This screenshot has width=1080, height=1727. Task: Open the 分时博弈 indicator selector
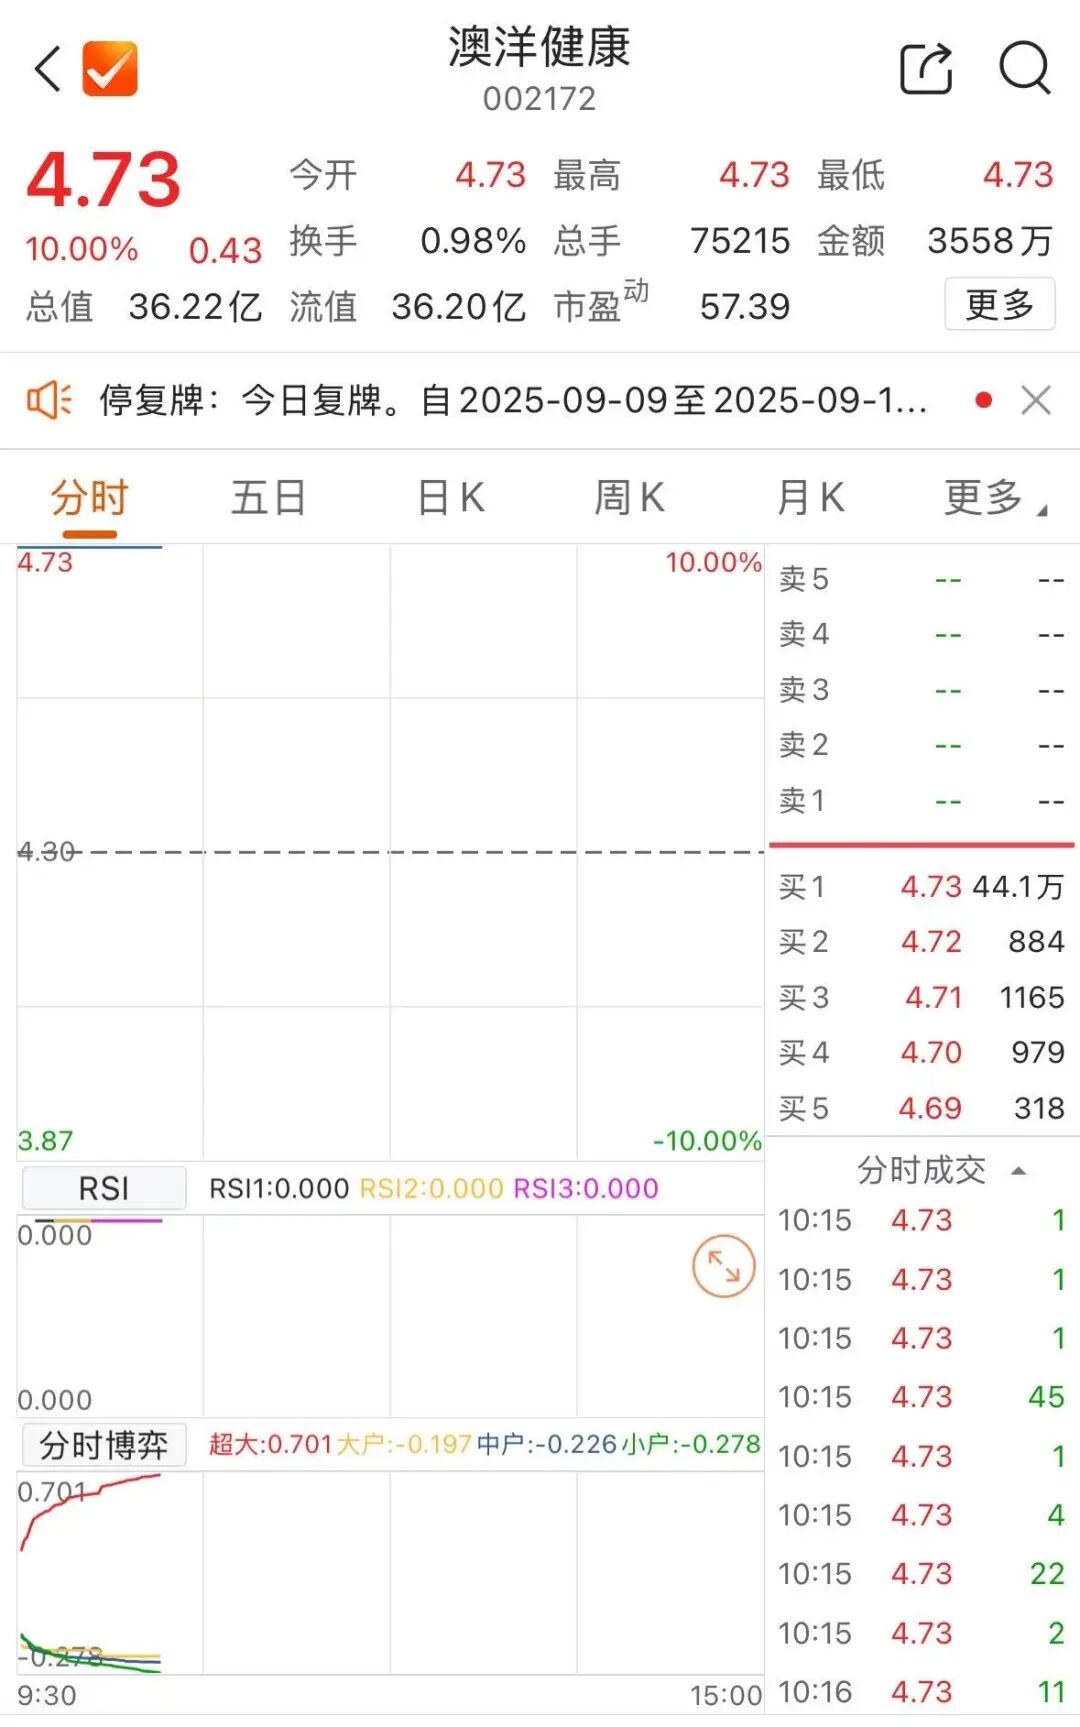tap(104, 1445)
